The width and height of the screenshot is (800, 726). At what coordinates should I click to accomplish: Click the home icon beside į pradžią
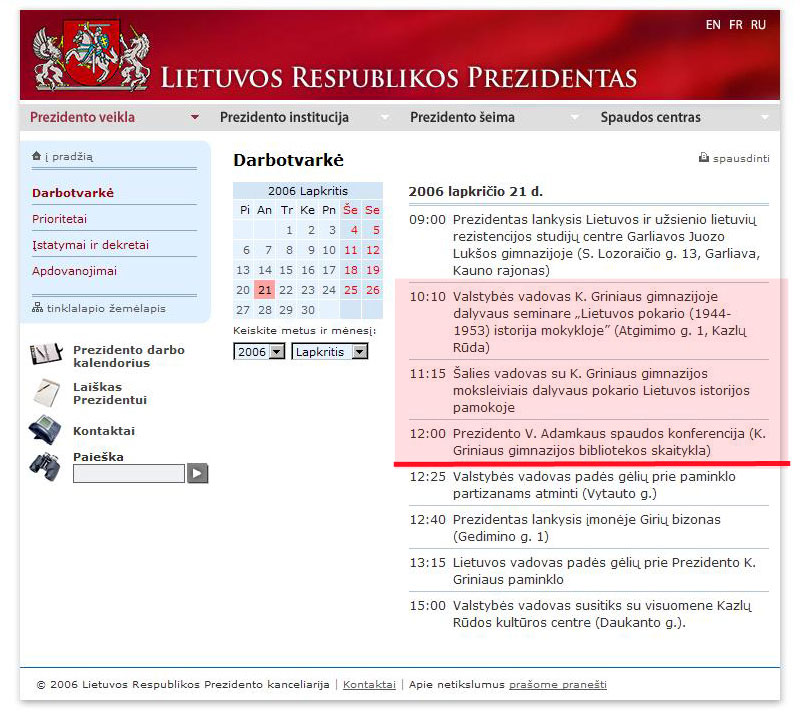tap(36, 156)
